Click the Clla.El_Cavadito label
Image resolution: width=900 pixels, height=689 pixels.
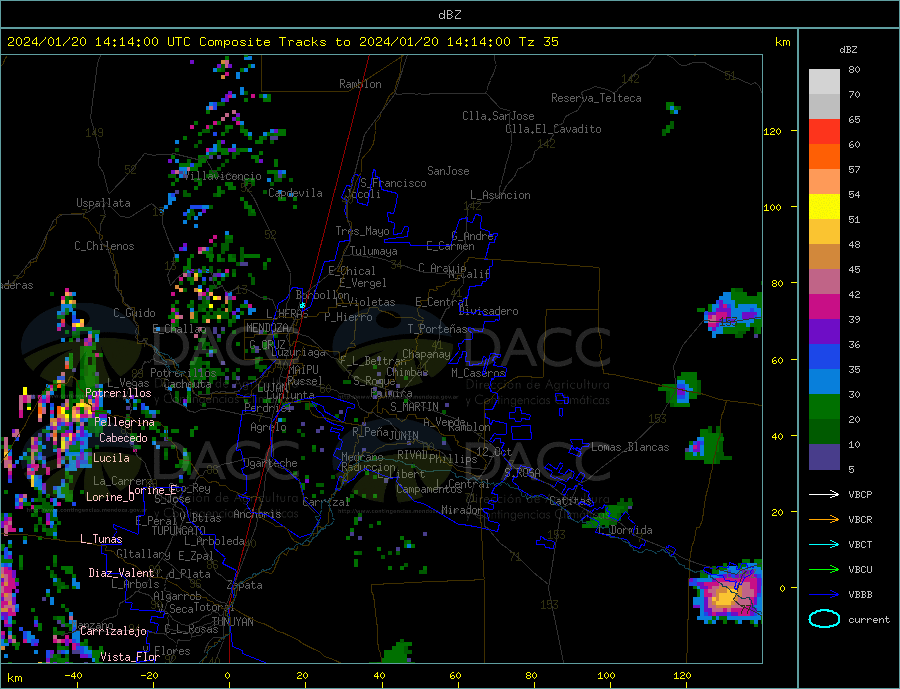(553, 129)
